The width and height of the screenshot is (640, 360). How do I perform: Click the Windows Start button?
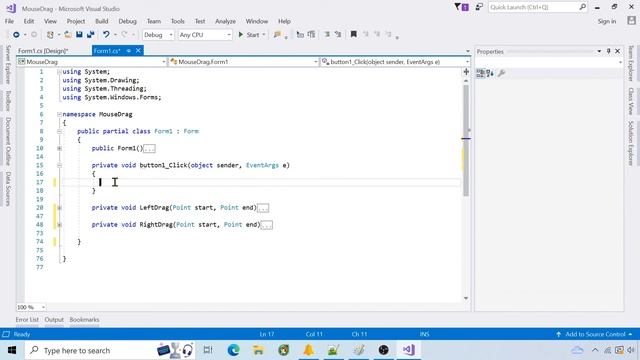11,350
